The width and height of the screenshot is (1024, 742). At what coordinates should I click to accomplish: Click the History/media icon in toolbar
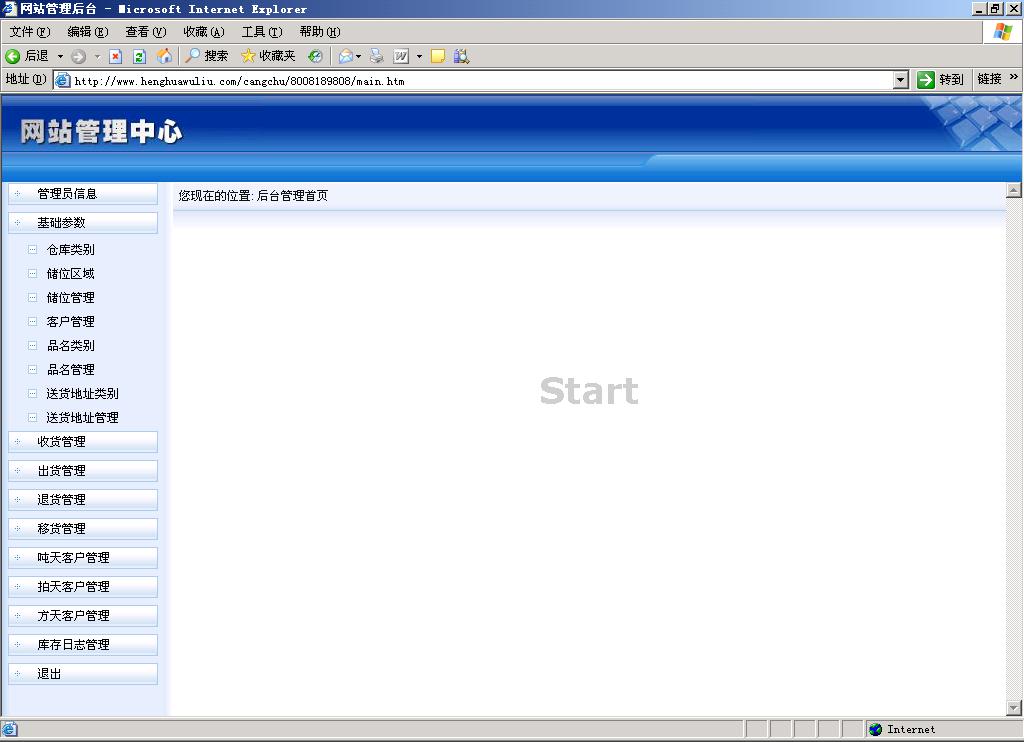(315, 56)
